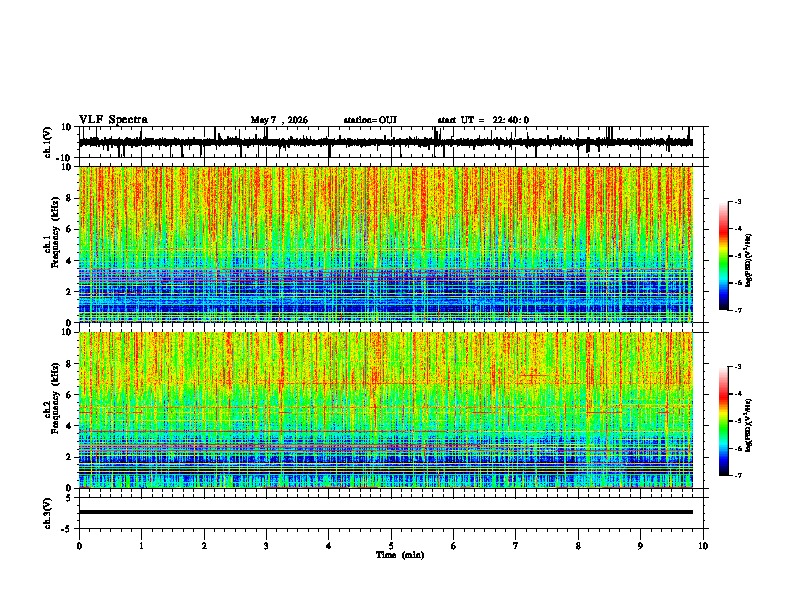Click the May 7, 2026 date label
Image resolution: width=792 pixels, height=612 pixels.
279,120
